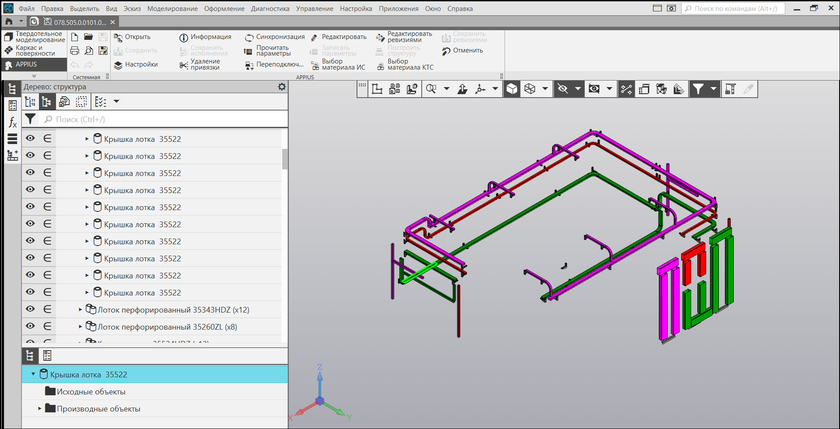The width and height of the screenshot is (840, 429).
Task: Open the Диагностика menu
Action: [270, 8]
